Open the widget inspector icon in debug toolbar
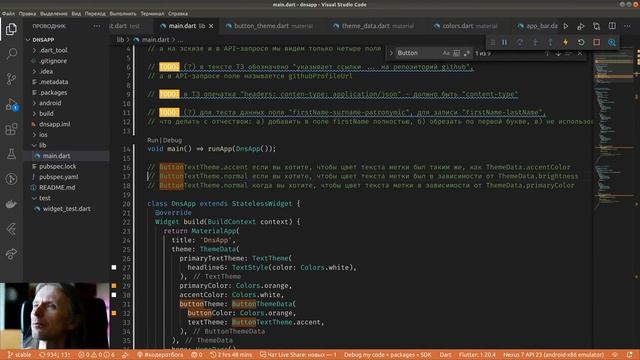Viewport: 640px width, 360px height. (x=612, y=42)
